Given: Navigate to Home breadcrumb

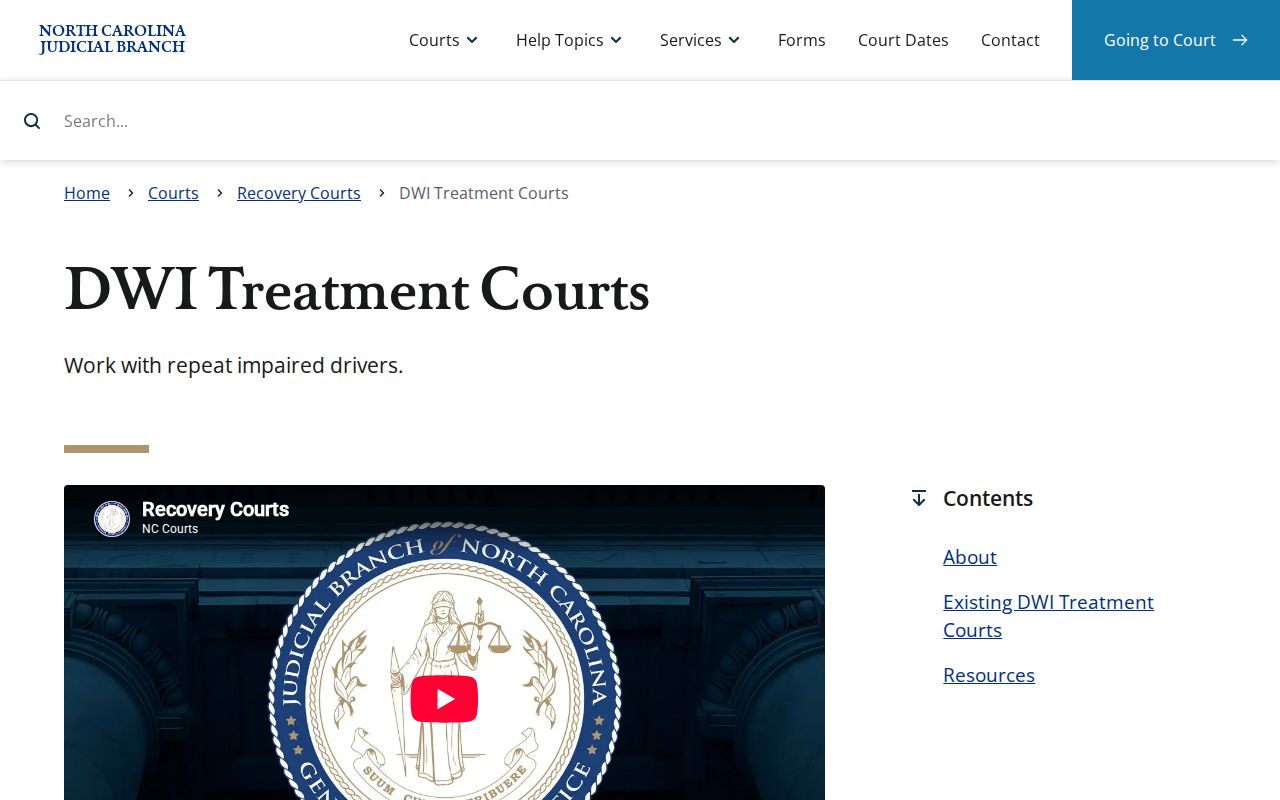Looking at the screenshot, I should pyautogui.click(x=87, y=193).
